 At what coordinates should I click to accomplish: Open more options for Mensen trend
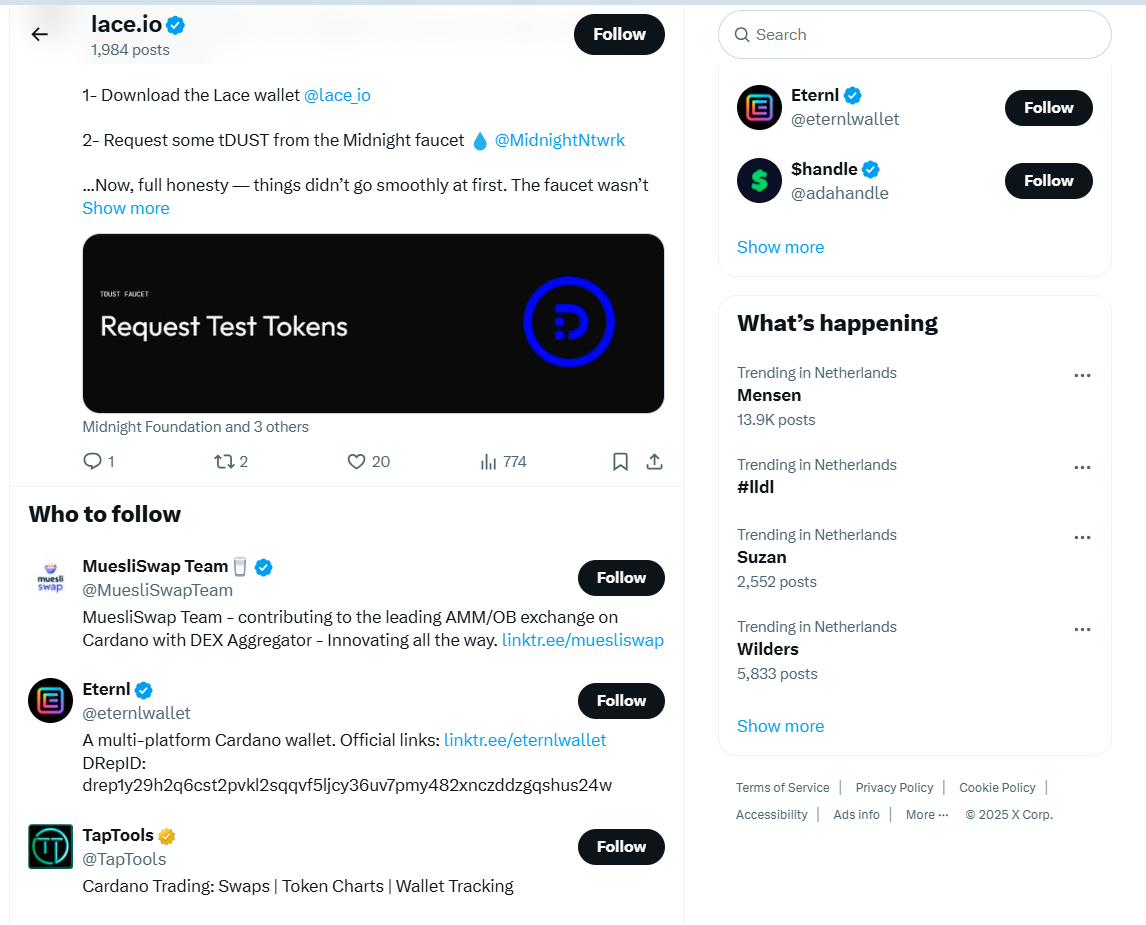point(1081,375)
